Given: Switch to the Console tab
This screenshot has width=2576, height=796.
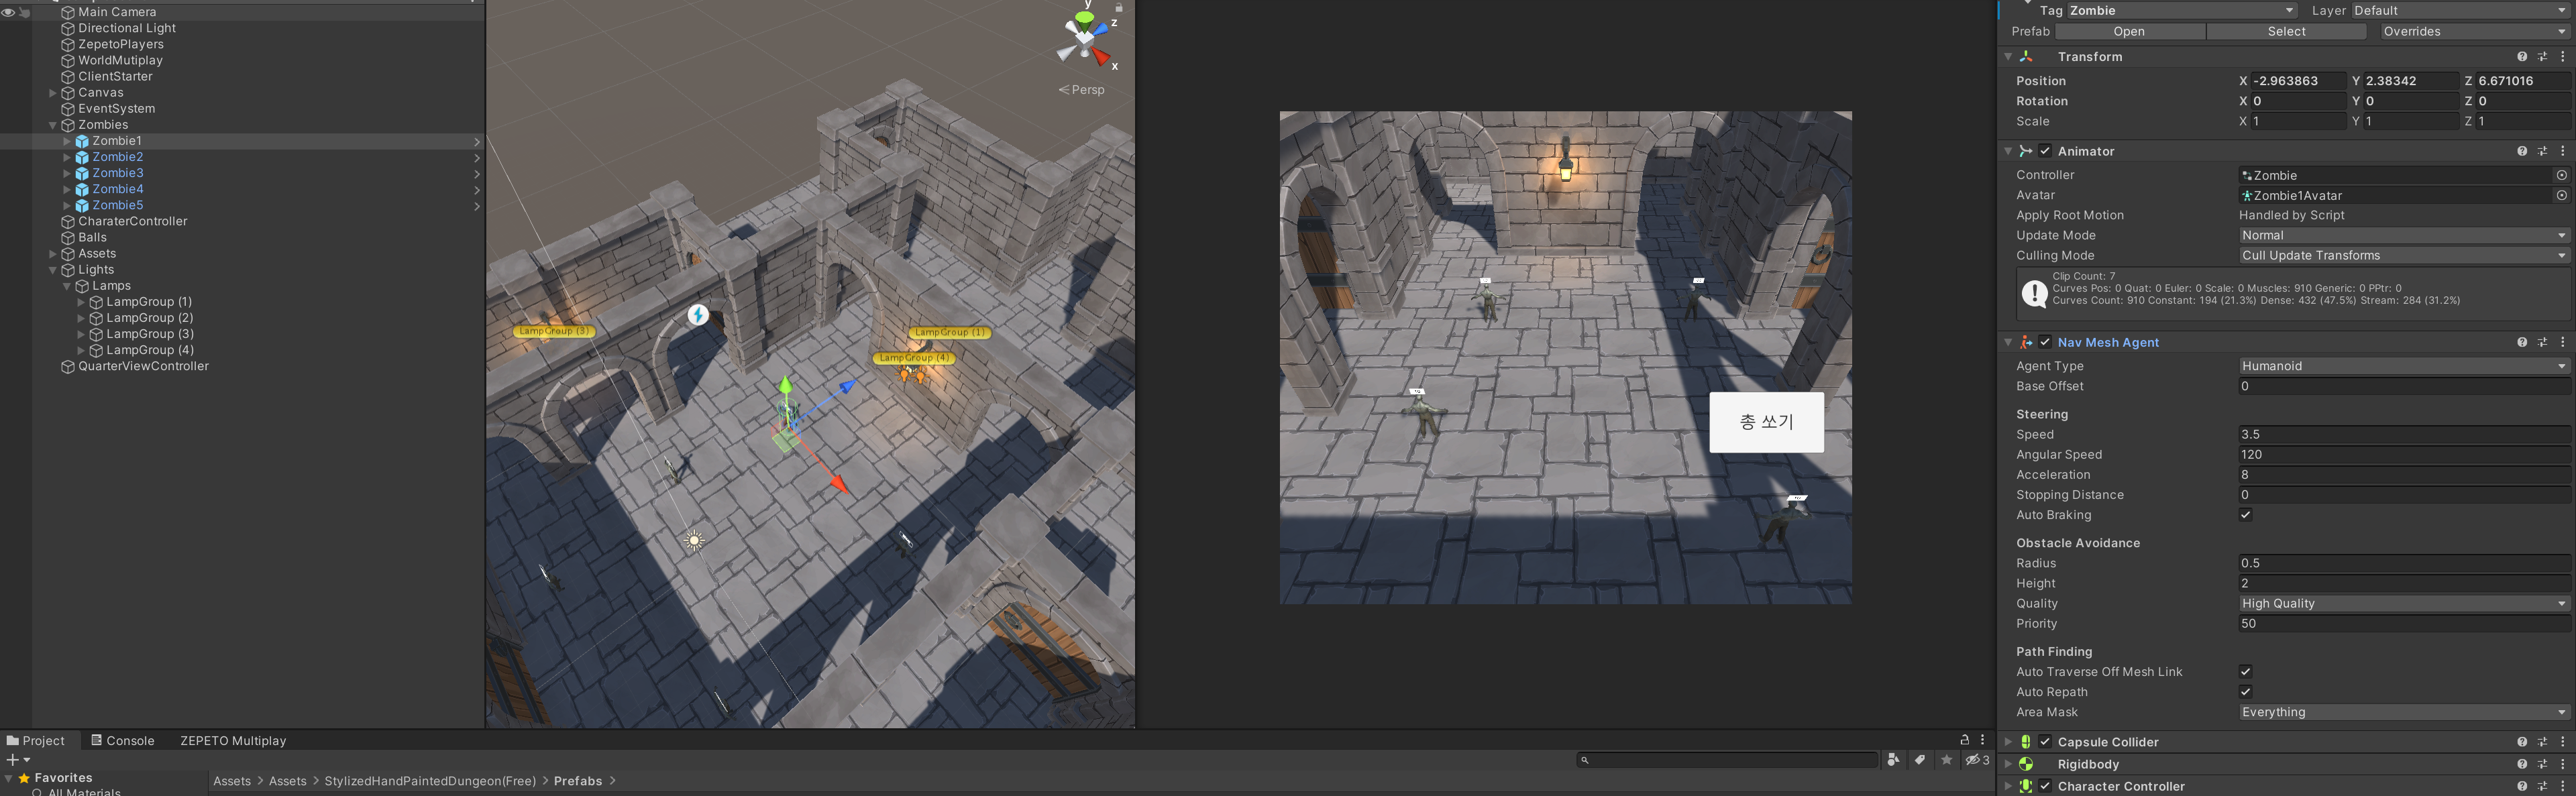Looking at the screenshot, I should click(x=122, y=741).
